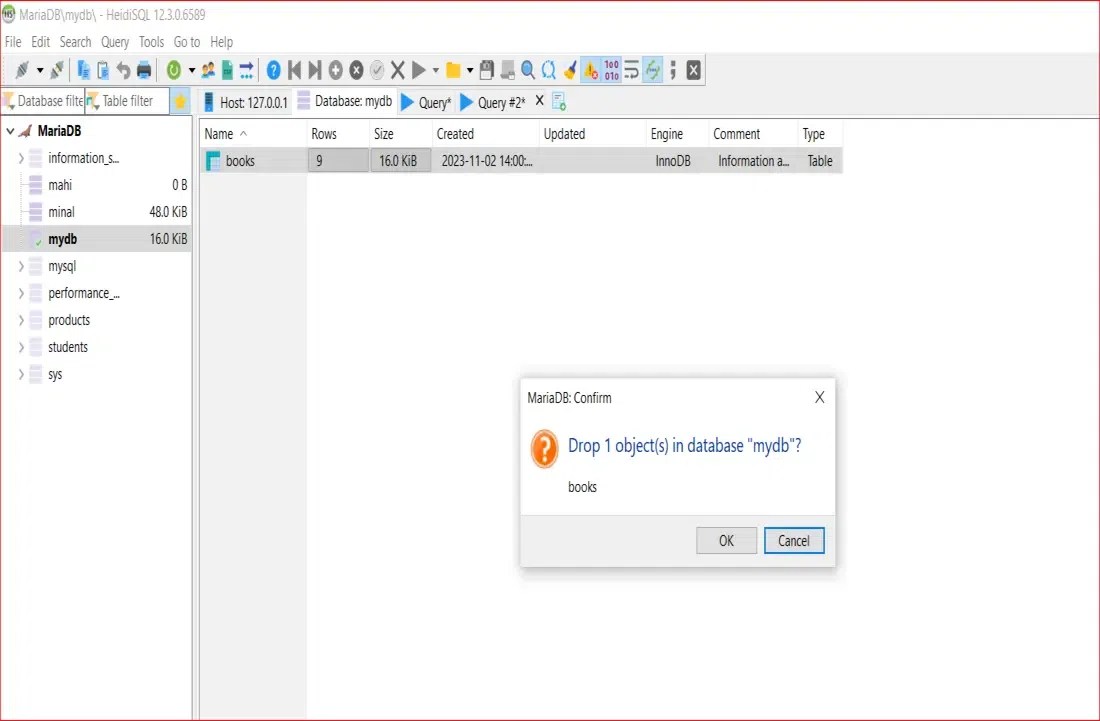Open the User manager
The width and height of the screenshot is (1100, 721).
[210, 69]
